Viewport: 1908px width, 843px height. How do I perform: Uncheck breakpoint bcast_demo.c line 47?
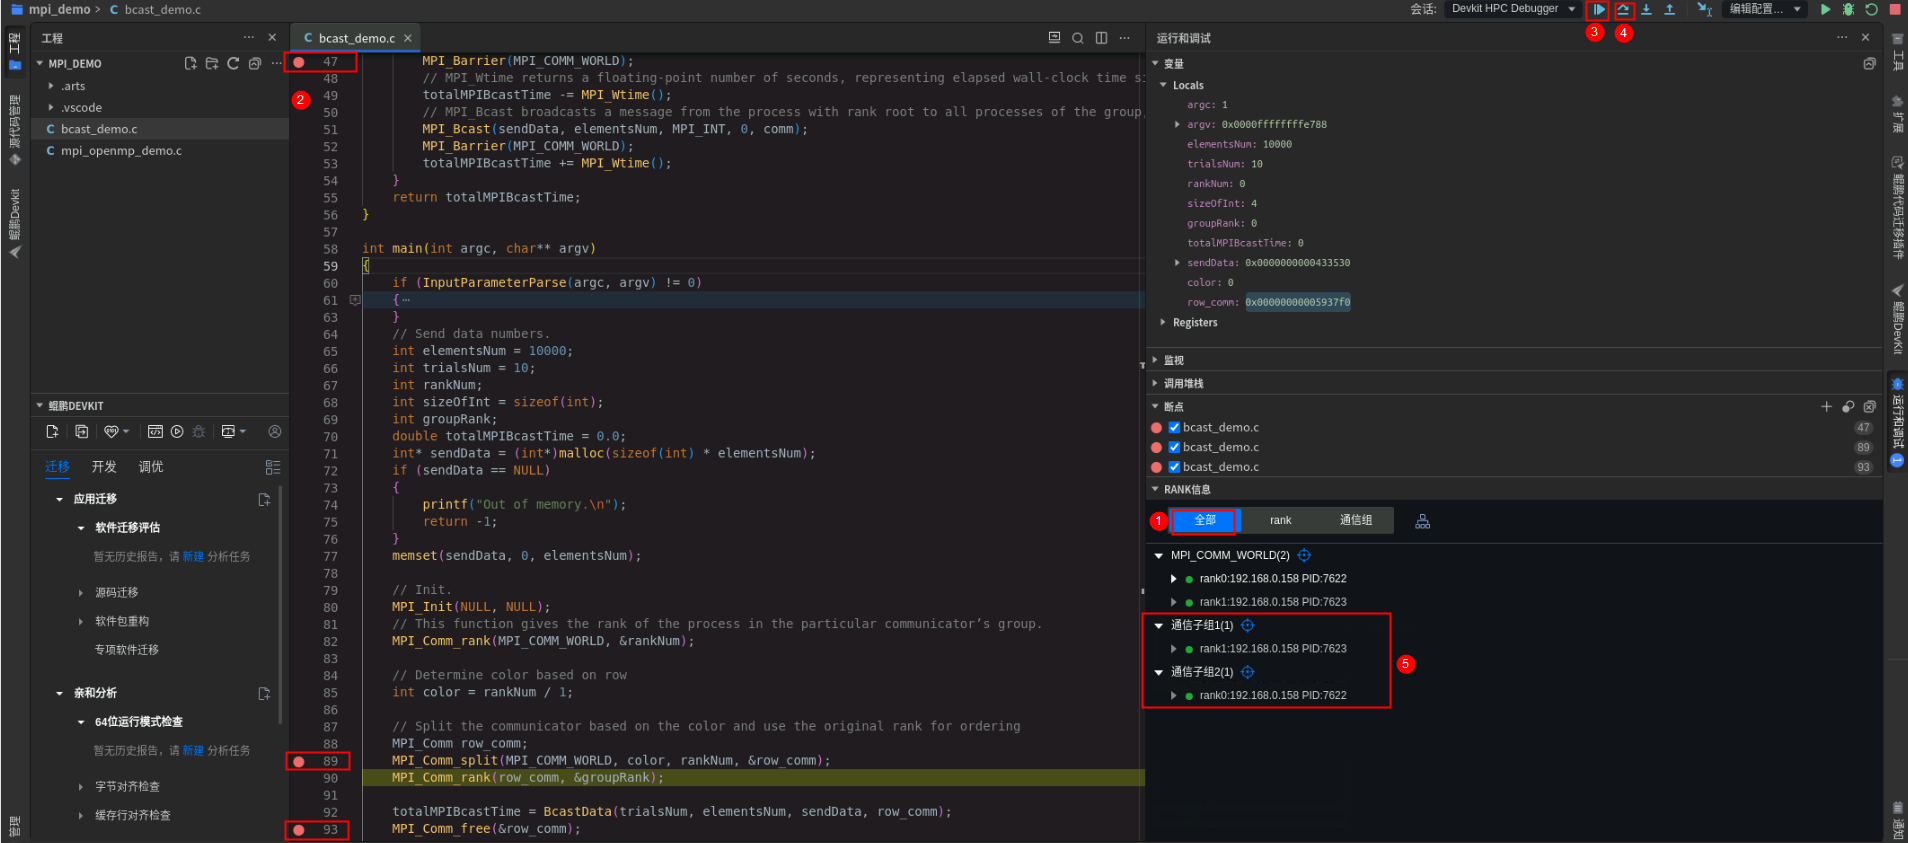1174,427
